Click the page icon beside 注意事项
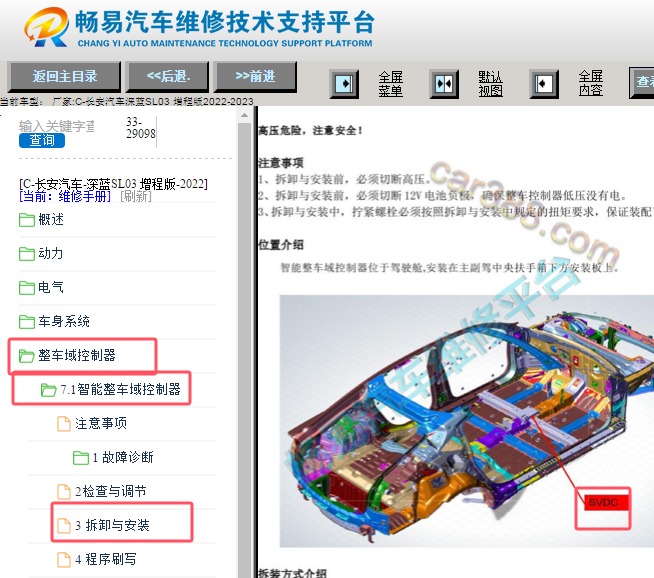 63,423
